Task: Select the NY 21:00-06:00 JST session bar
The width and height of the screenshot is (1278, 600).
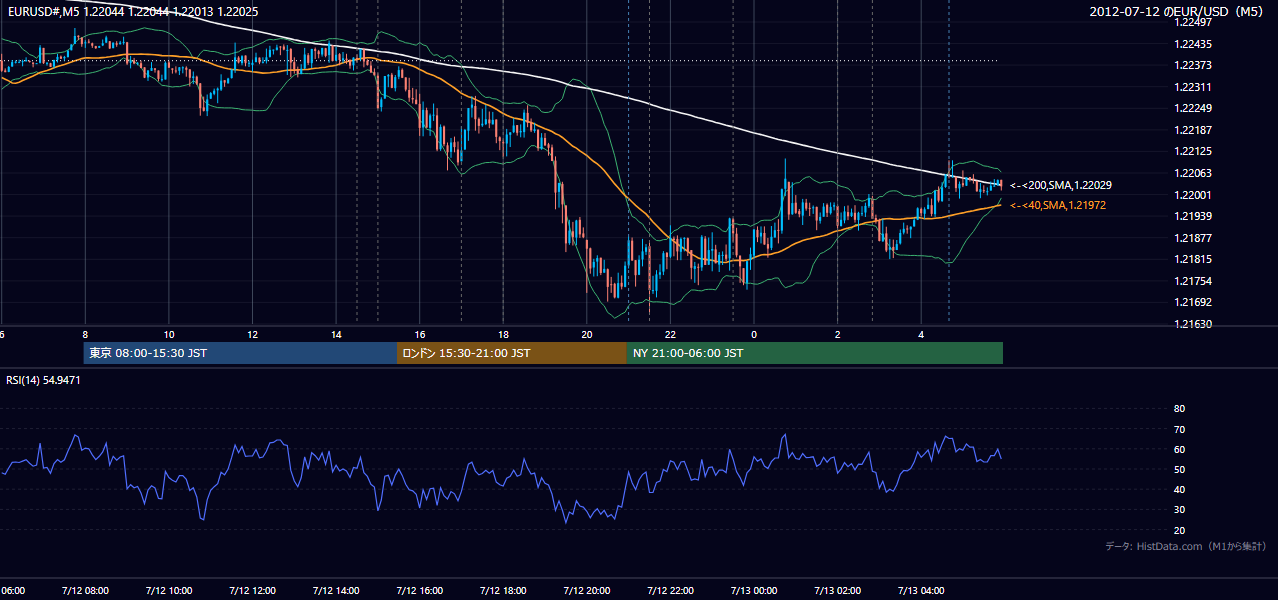Action: (x=815, y=353)
